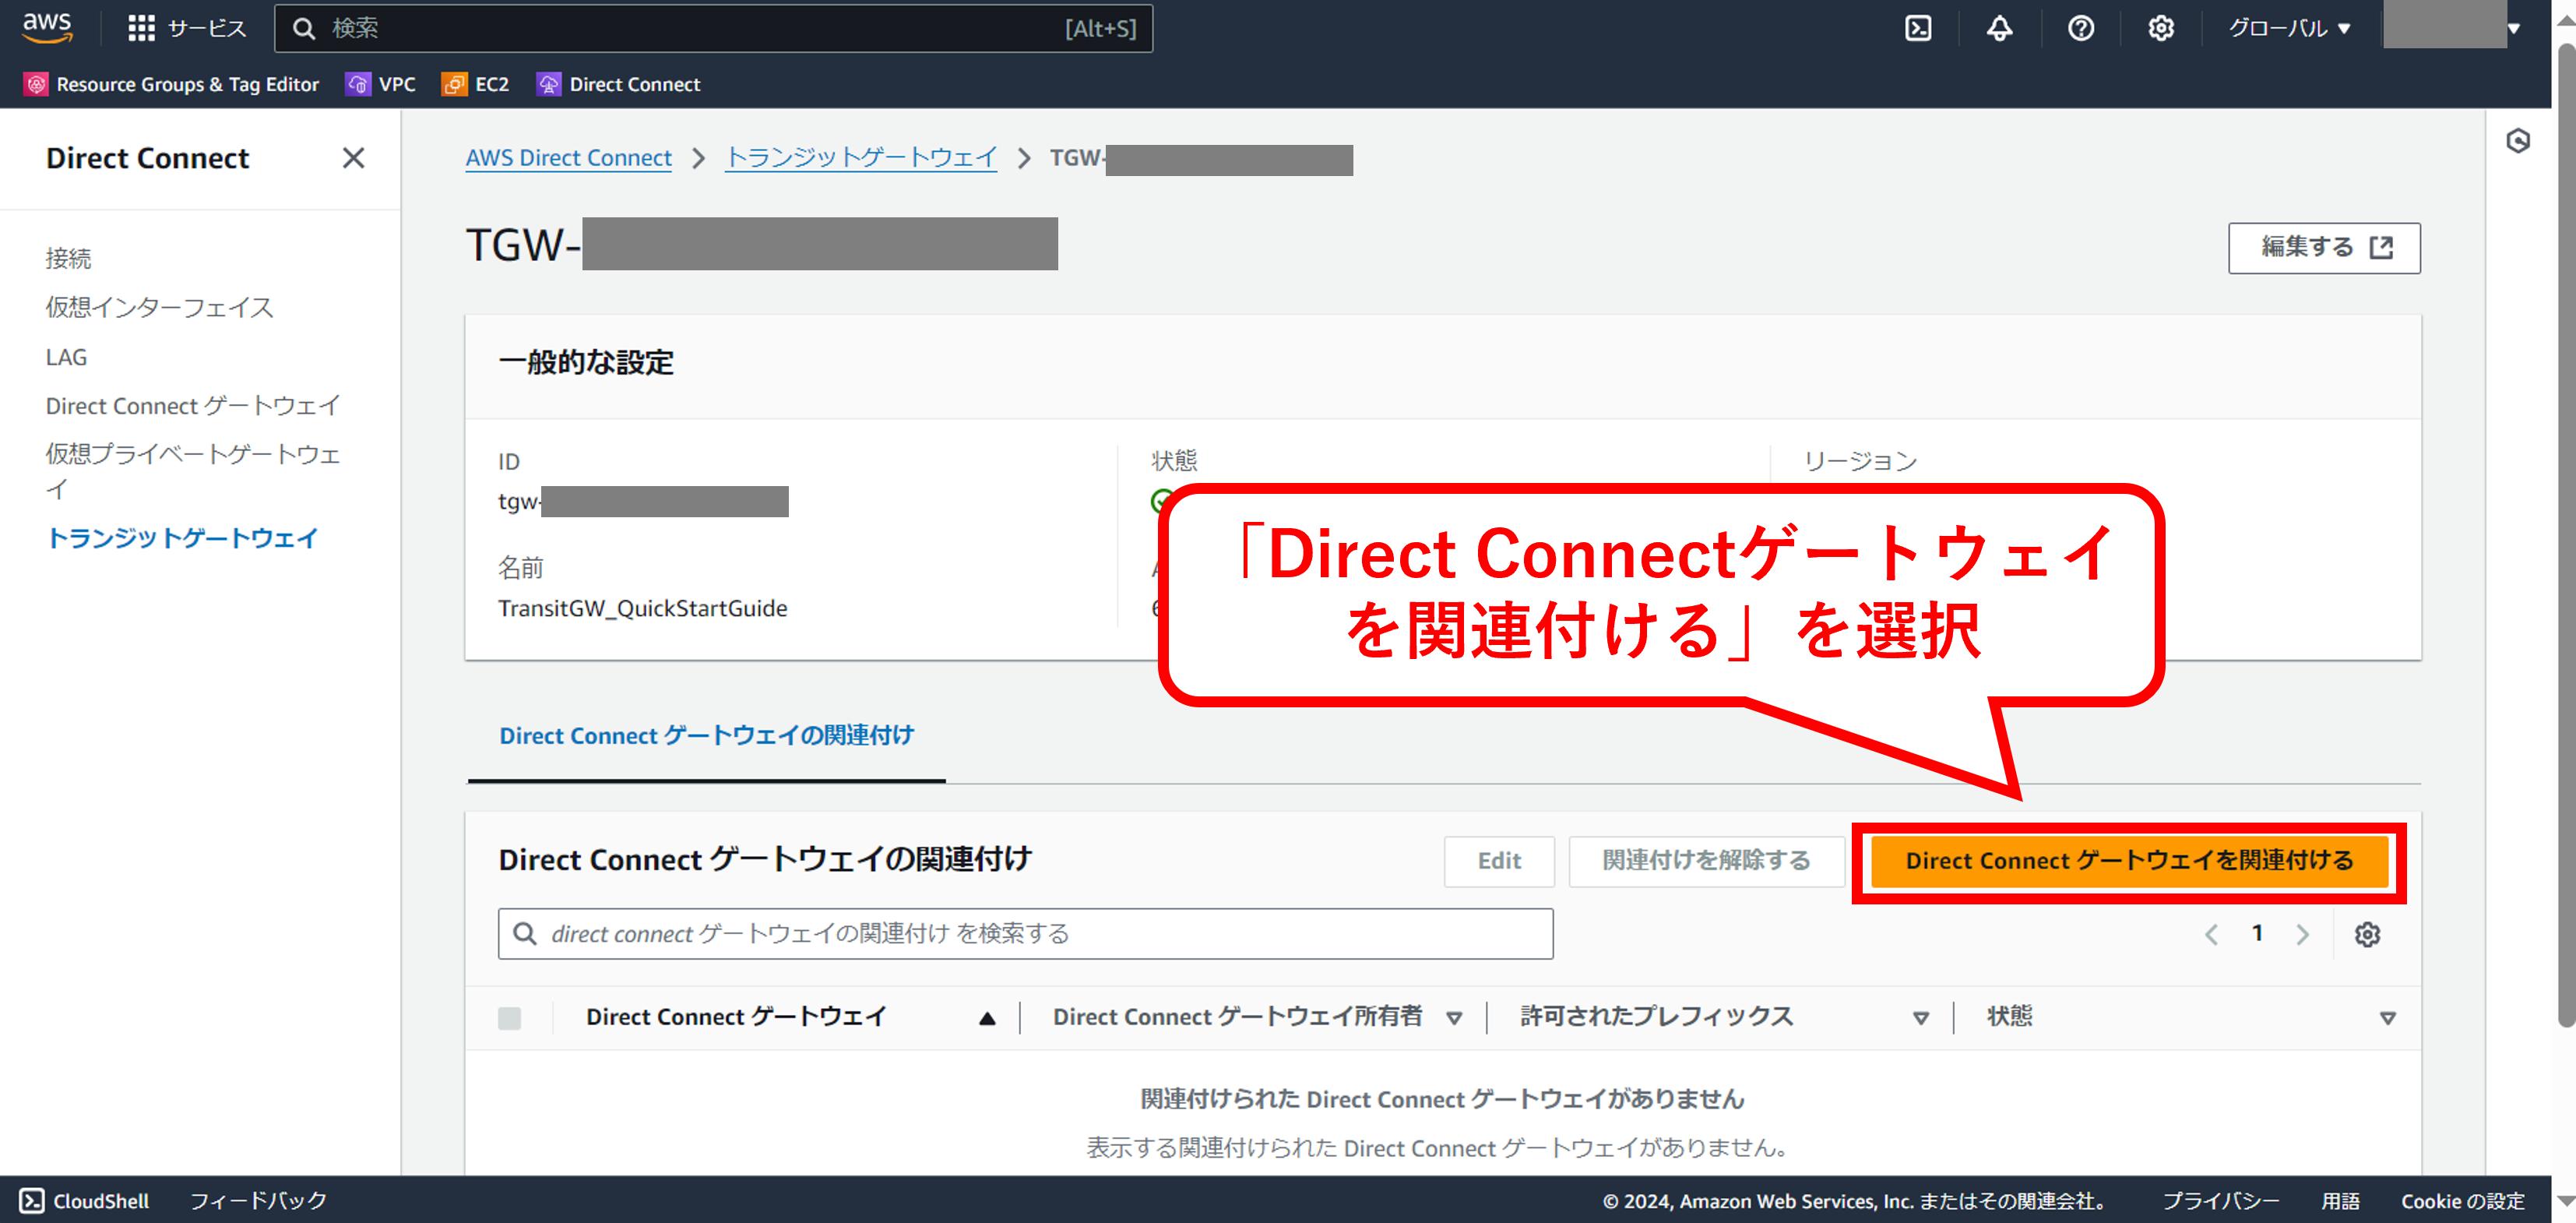Focus the top AWS search field

pos(713,28)
